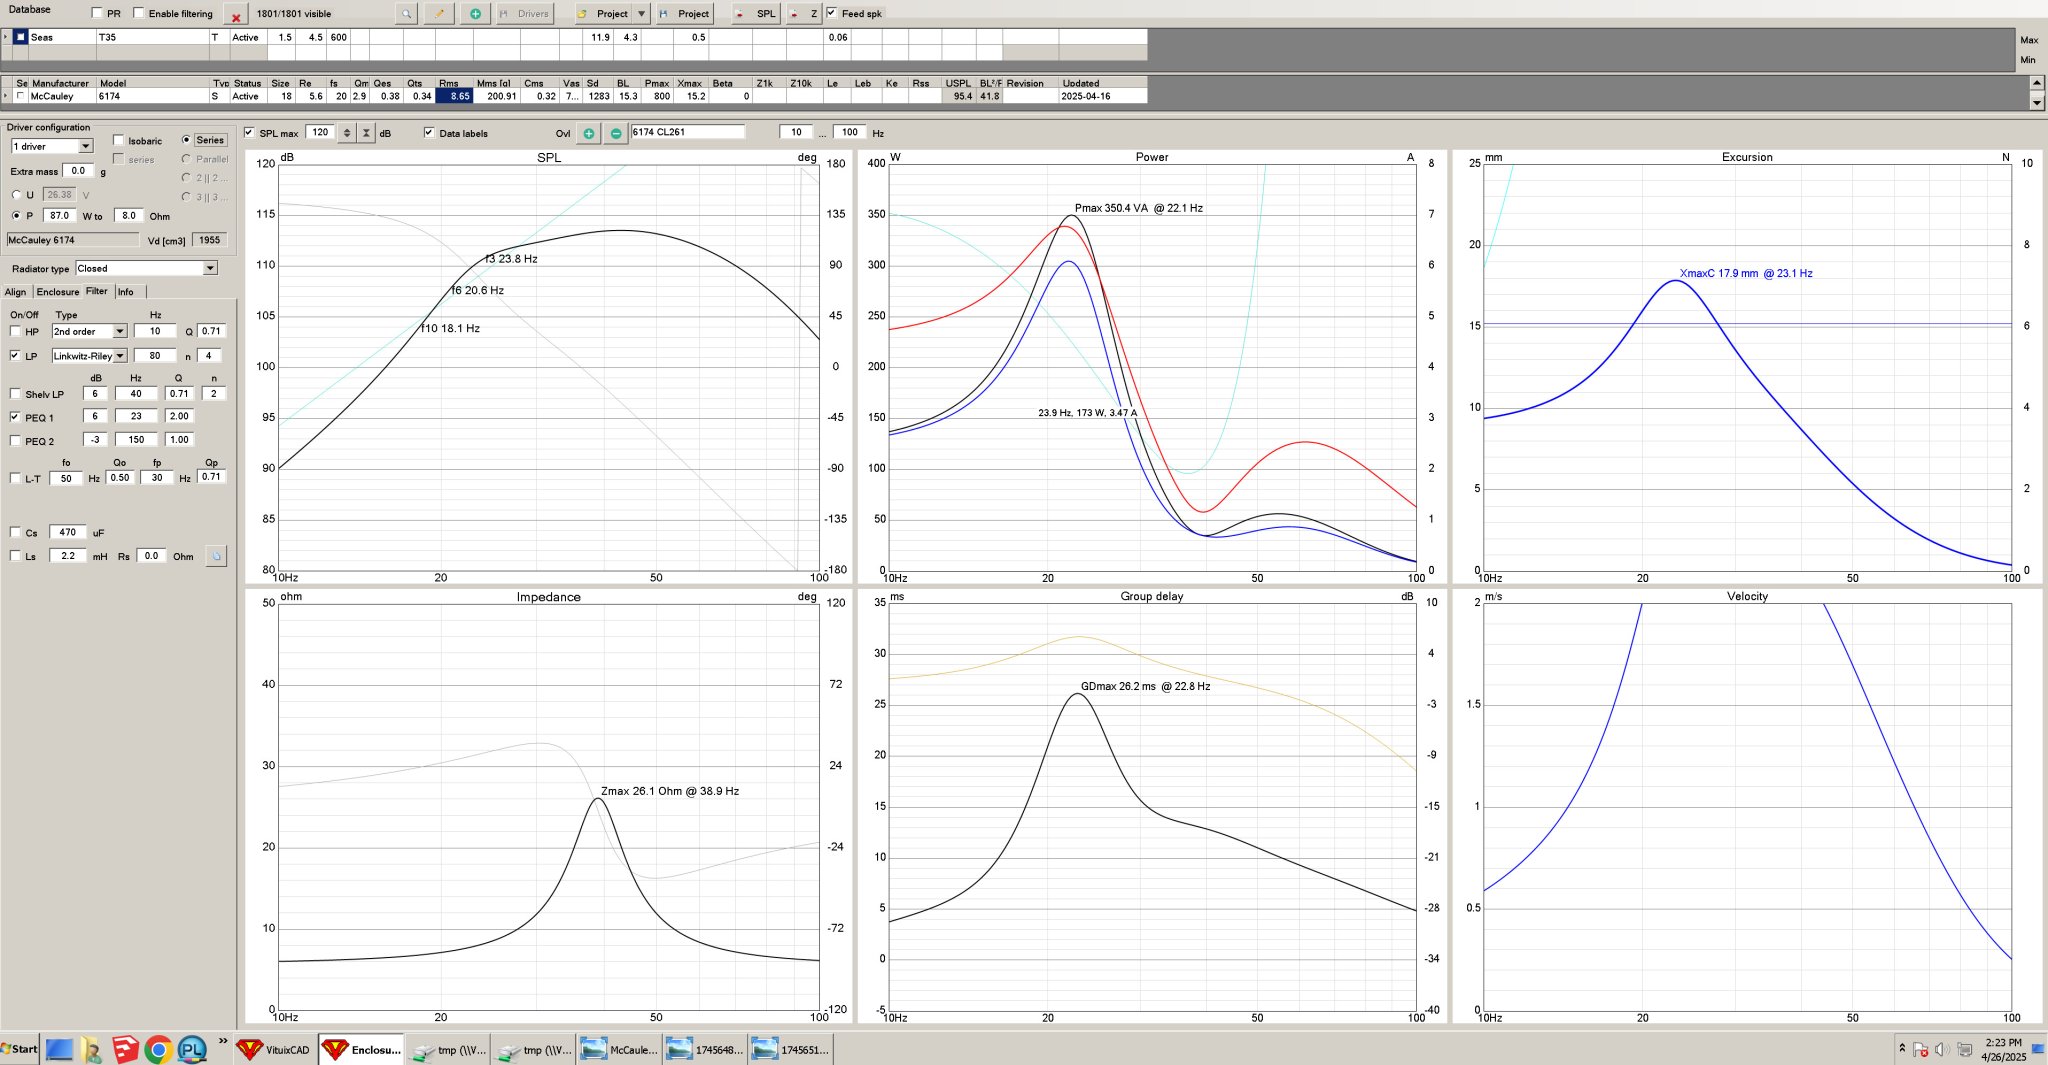Save project with the disk Project button

coord(685,14)
